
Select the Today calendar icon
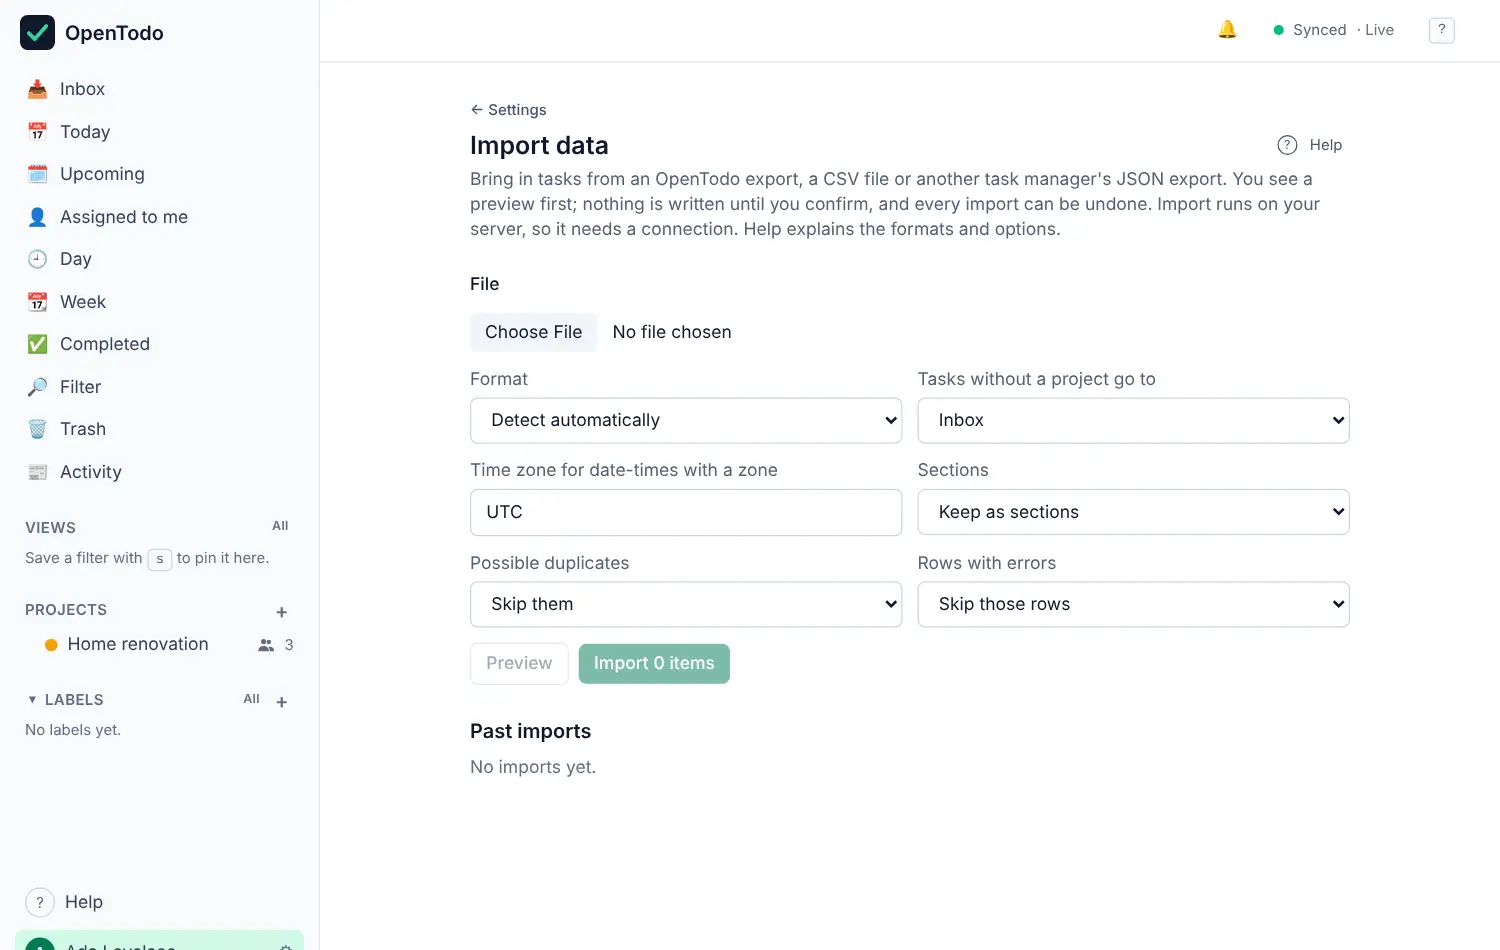[37, 132]
